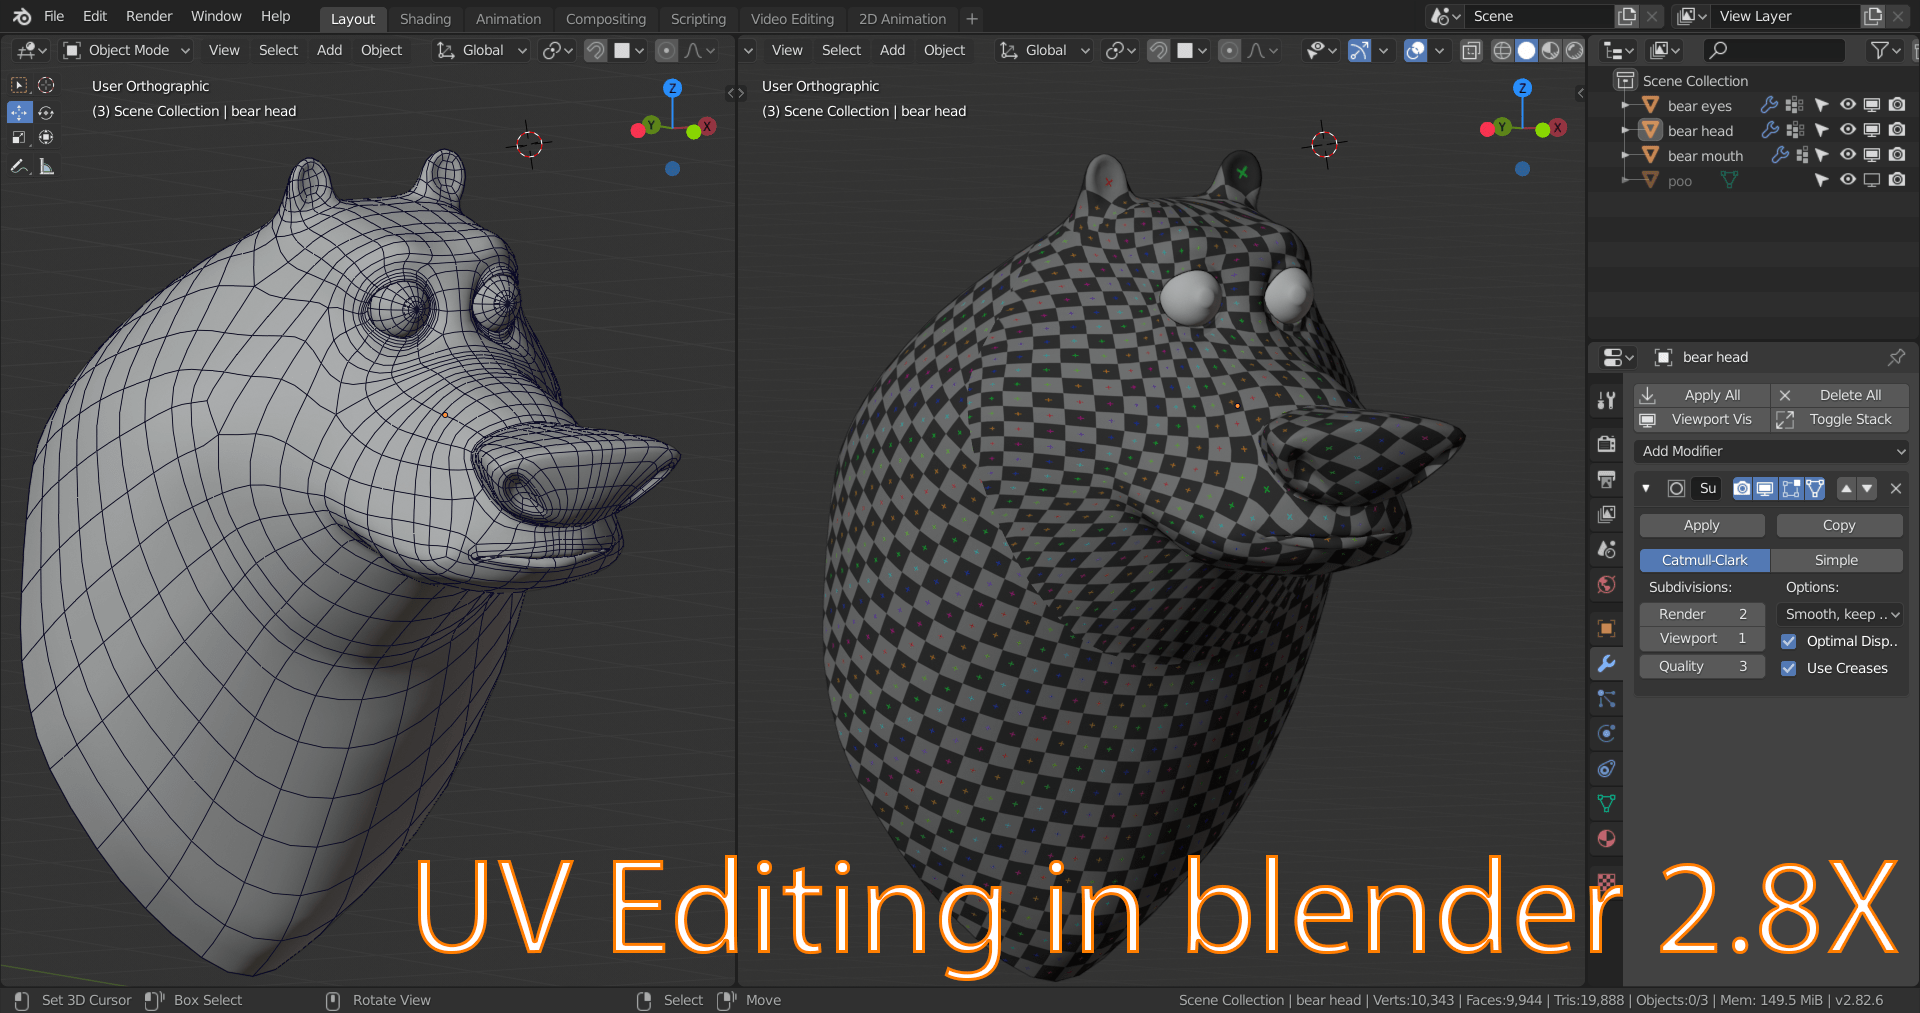Select the Simple subdivision type
Screen dimensions: 1920x1013
[1836, 560]
